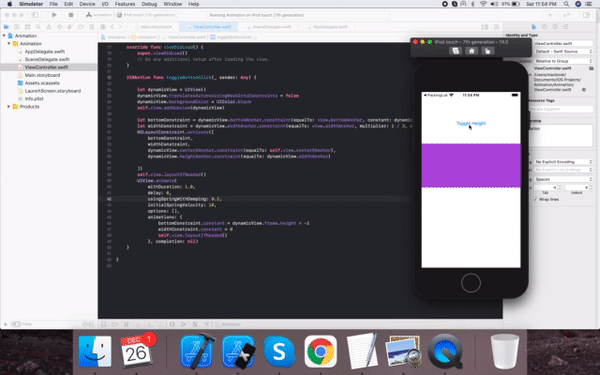Choose file location with the folder icon

(591, 68)
